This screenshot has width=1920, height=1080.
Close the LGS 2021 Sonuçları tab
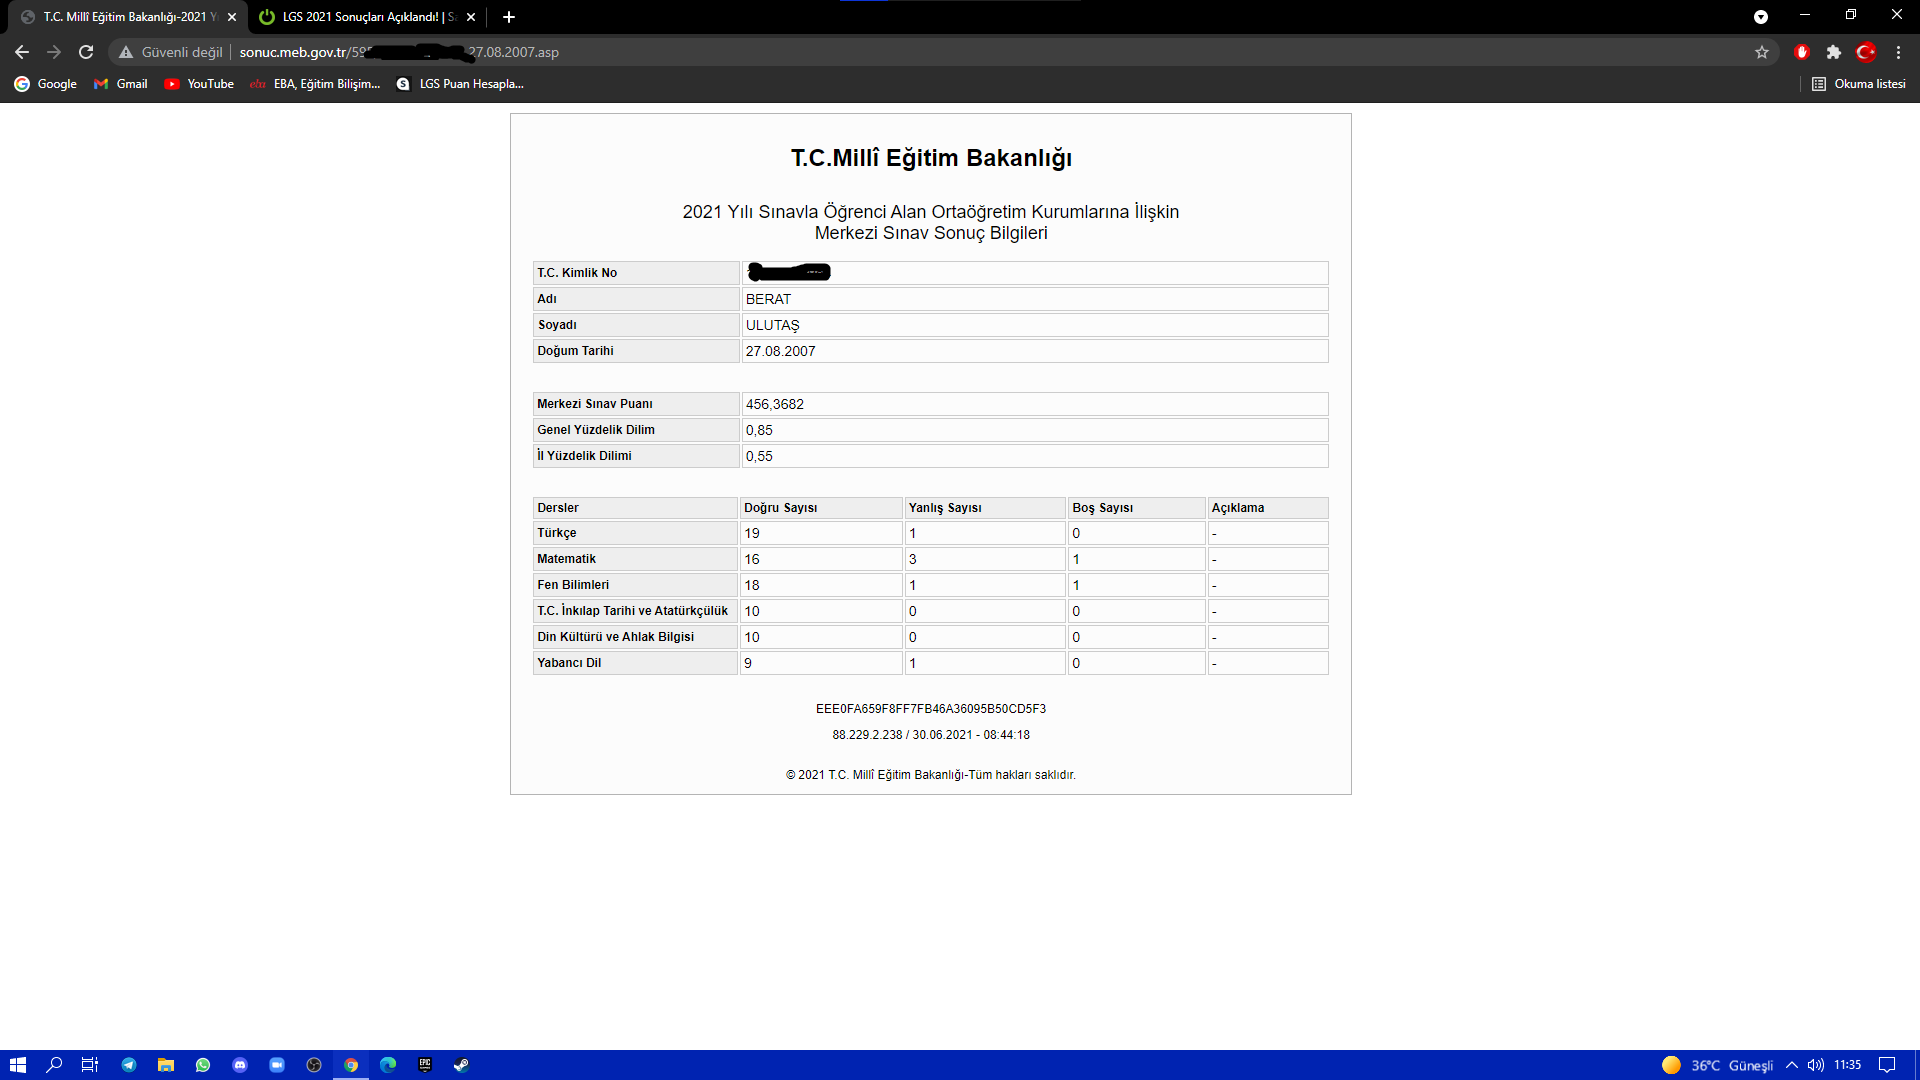(x=471, y=17)
